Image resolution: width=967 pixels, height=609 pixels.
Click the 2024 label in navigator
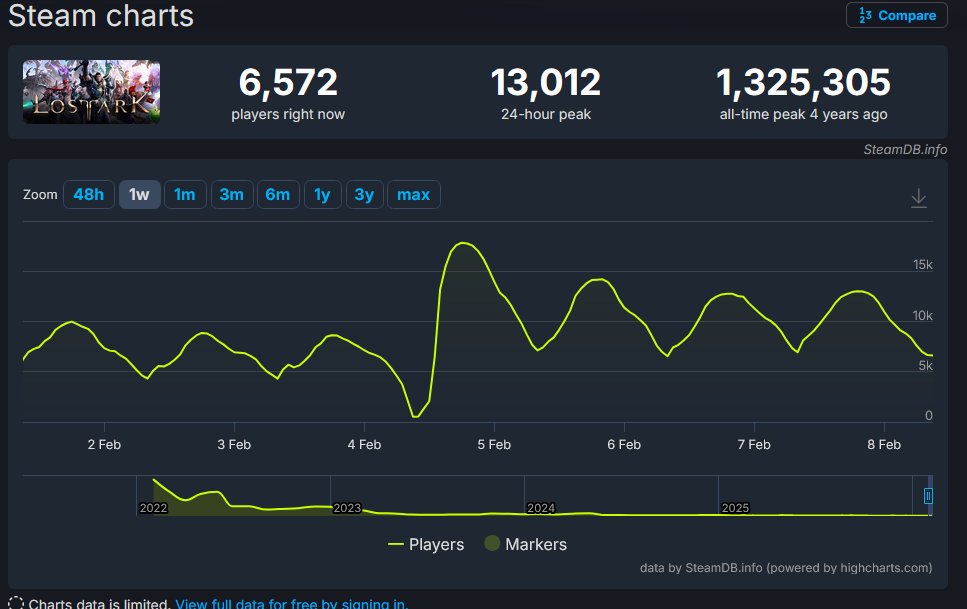[541, 508]
